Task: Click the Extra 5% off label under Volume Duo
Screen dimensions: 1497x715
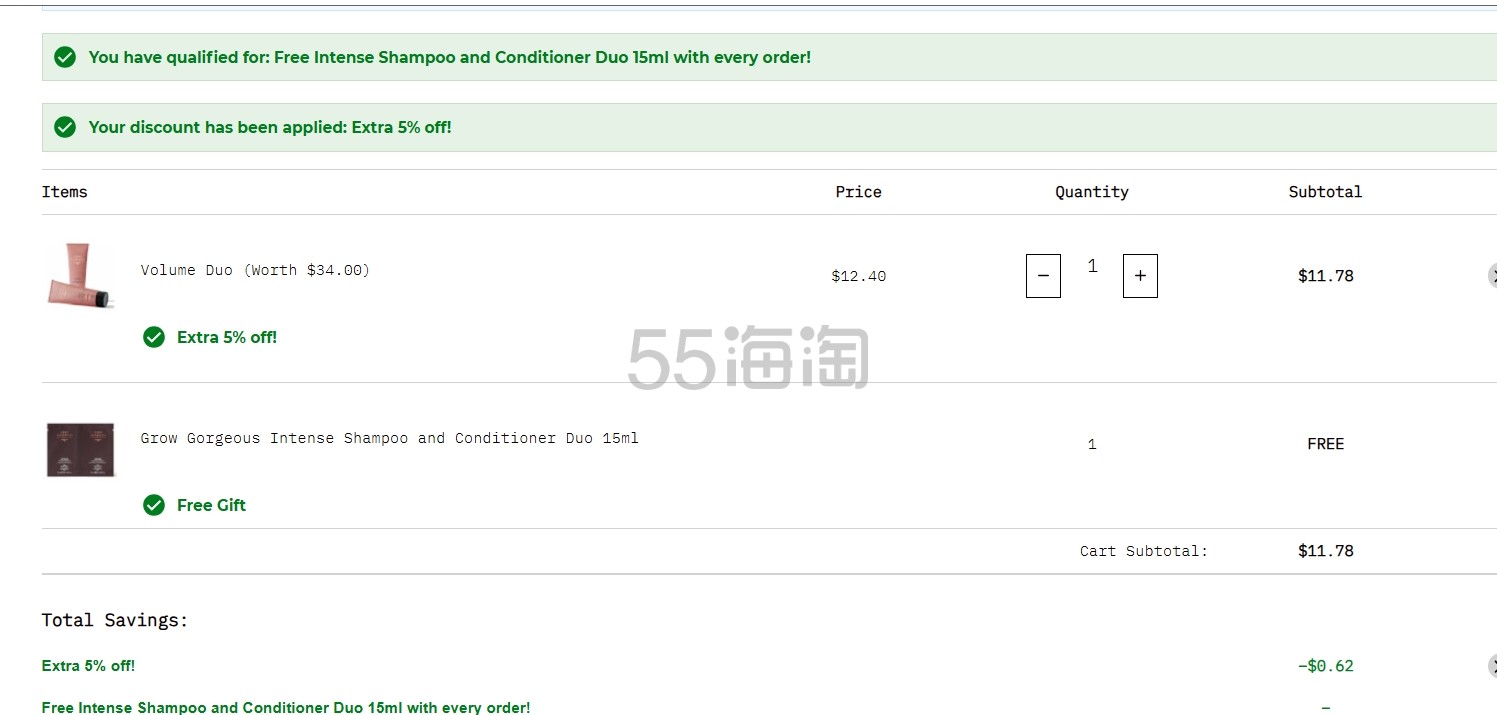Action: point(227,338)
